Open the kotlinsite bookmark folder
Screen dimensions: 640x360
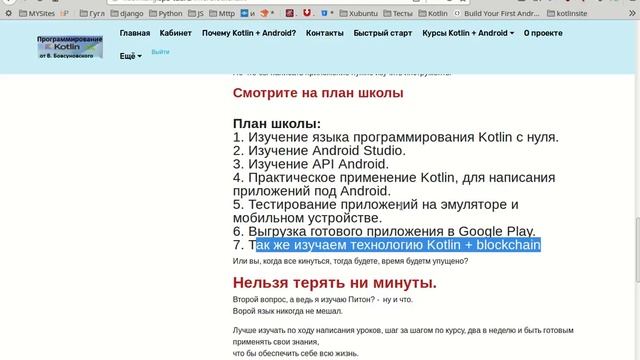point(567,13)
